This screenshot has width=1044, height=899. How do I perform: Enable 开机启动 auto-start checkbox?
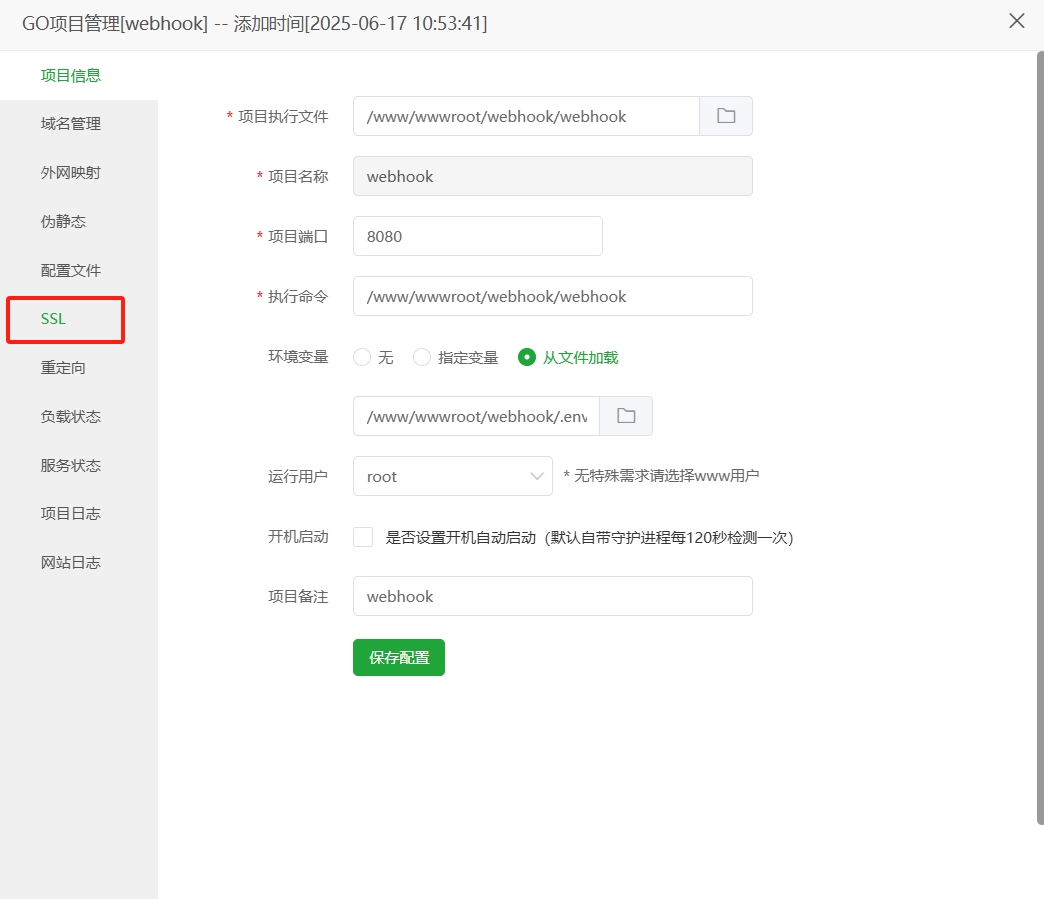363,536
